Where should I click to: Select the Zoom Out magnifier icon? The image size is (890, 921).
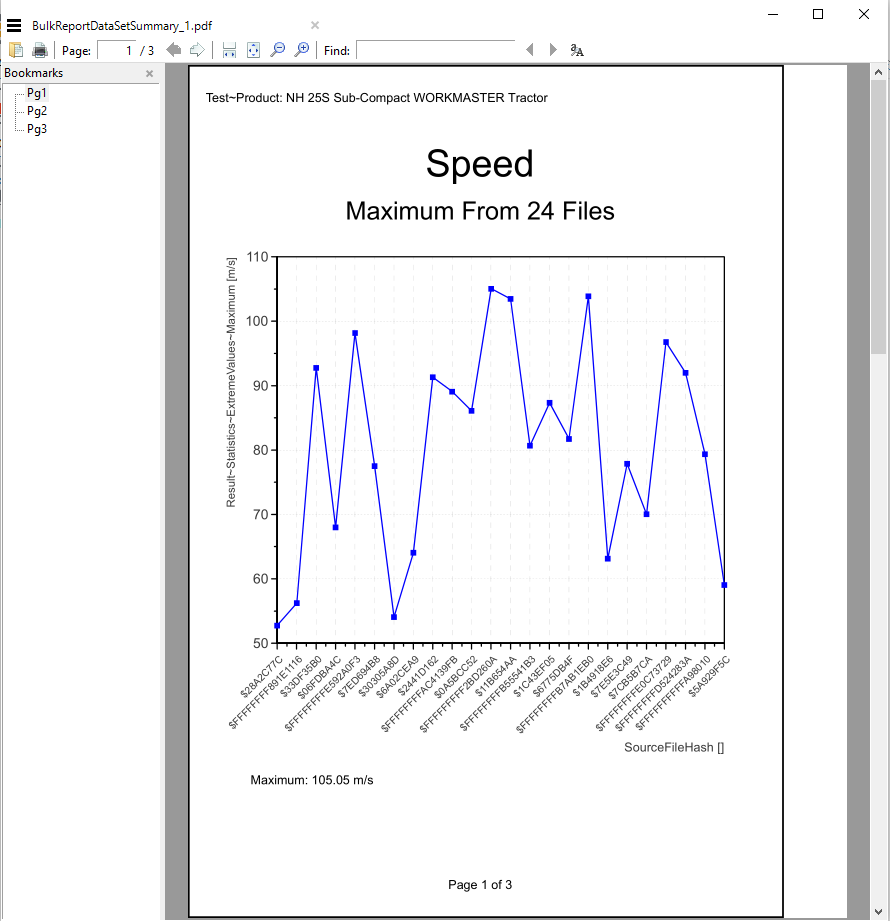[x=277, y=49]
